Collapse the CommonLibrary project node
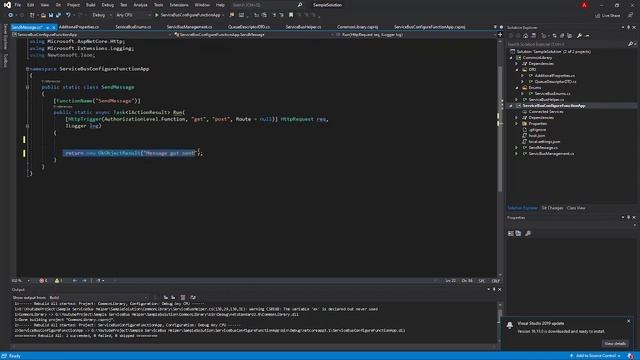 (x=511, y=58)
